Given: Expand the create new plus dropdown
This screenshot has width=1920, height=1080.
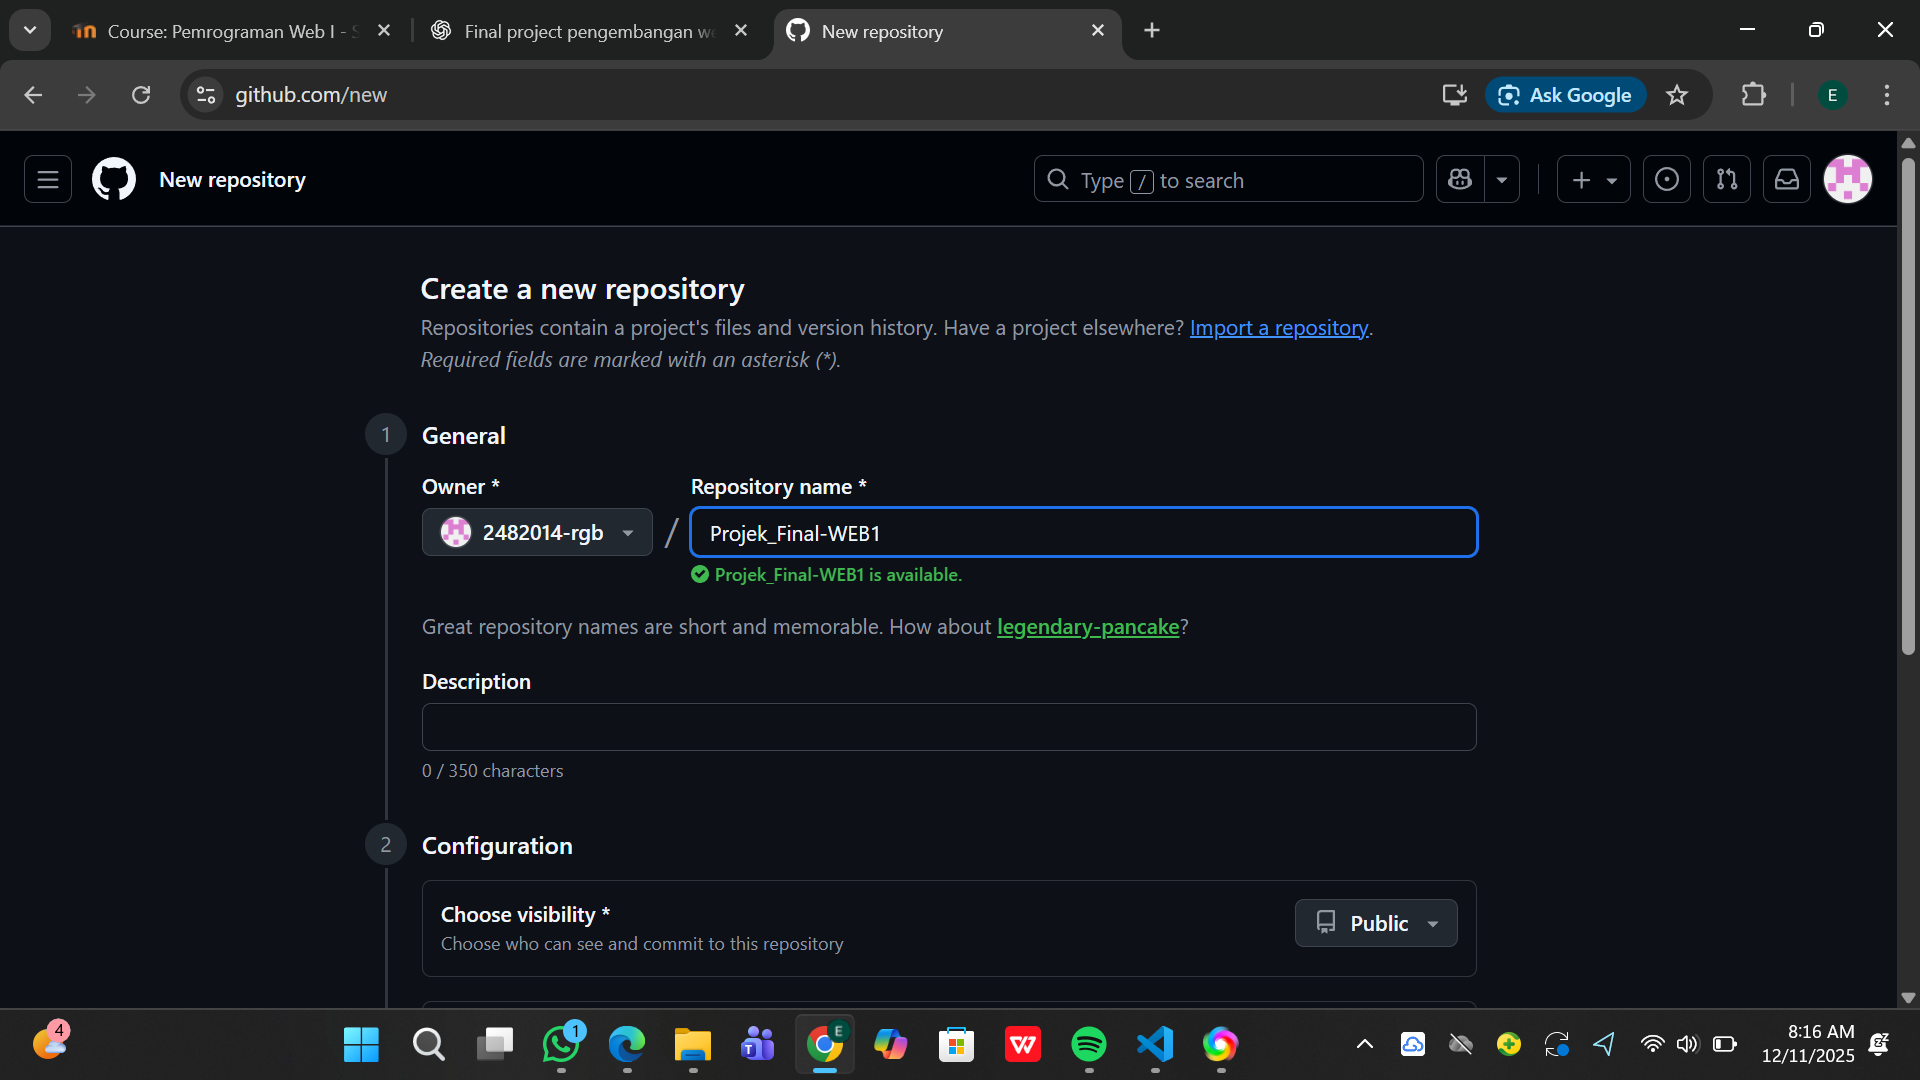Looking at the screenshot, I should 1593,180.
